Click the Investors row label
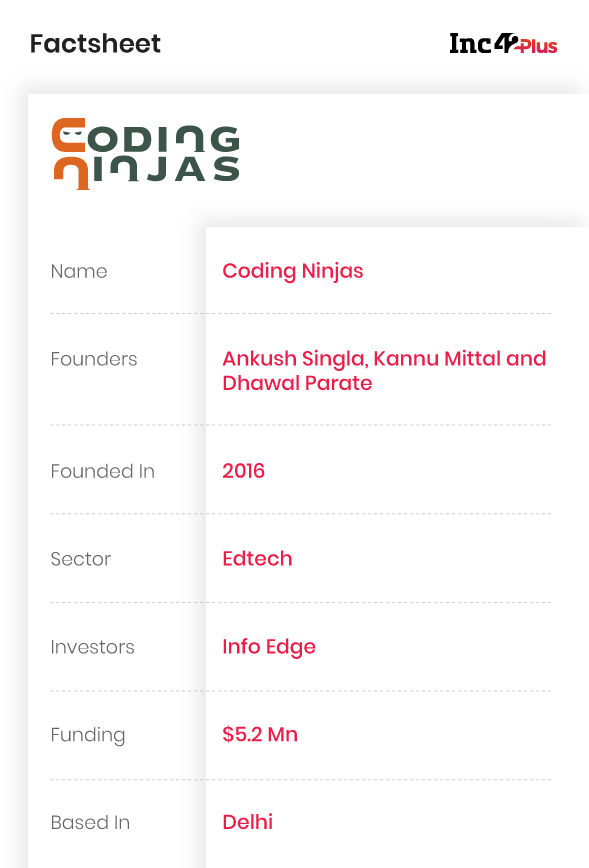Viewport: 589px width, 868px height. point(92,647)
